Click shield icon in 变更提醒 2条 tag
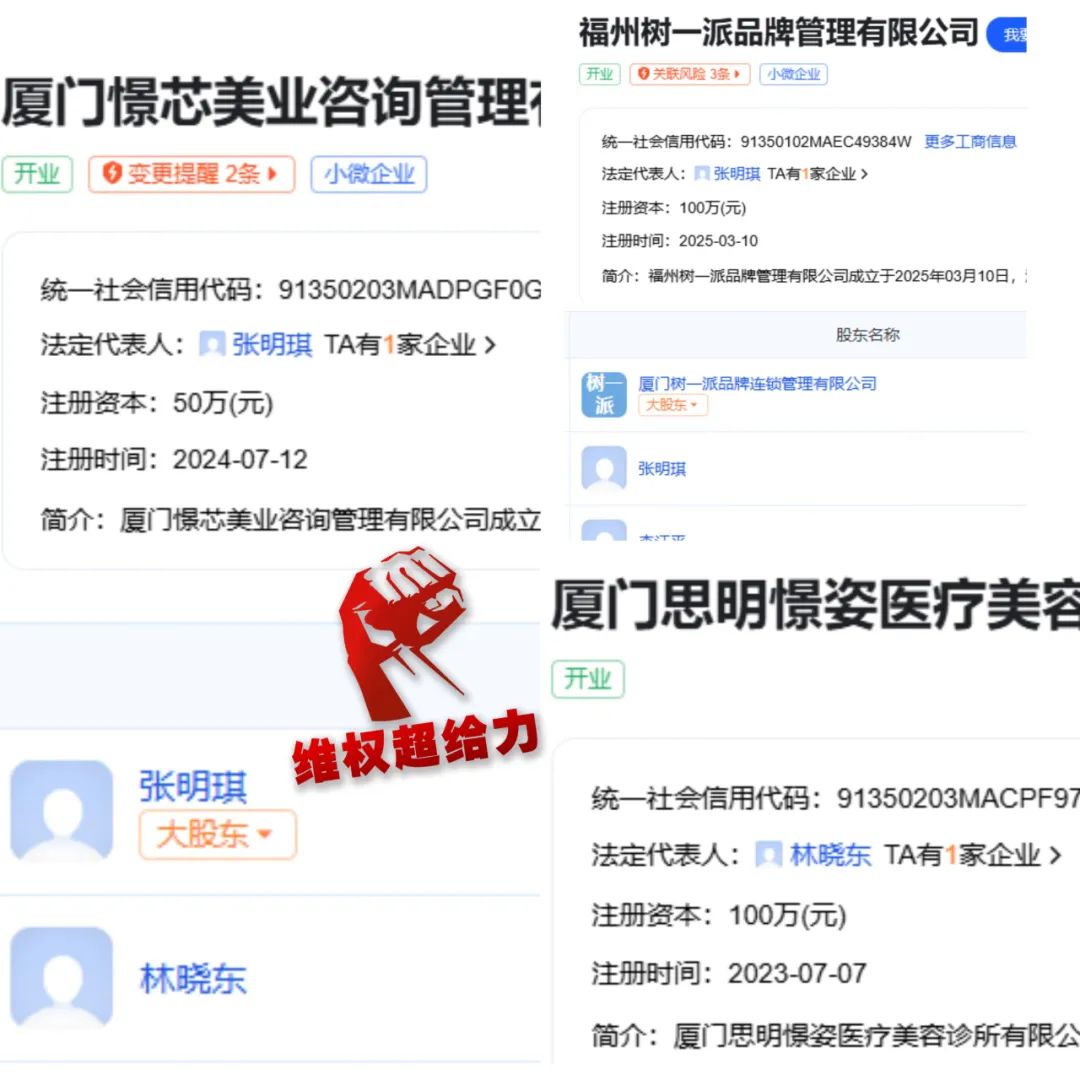The image size is (1080, 1080). 112,173
